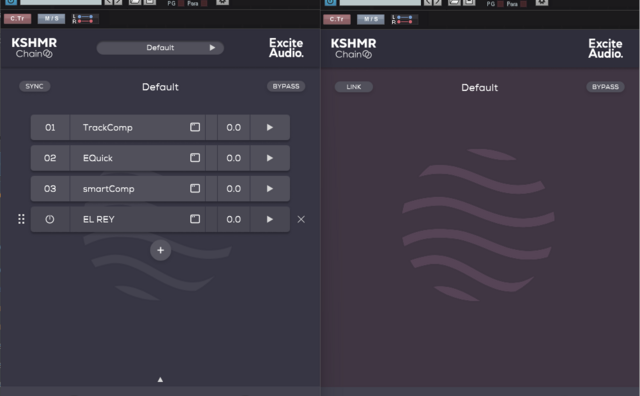Select slot number 03

50,189
